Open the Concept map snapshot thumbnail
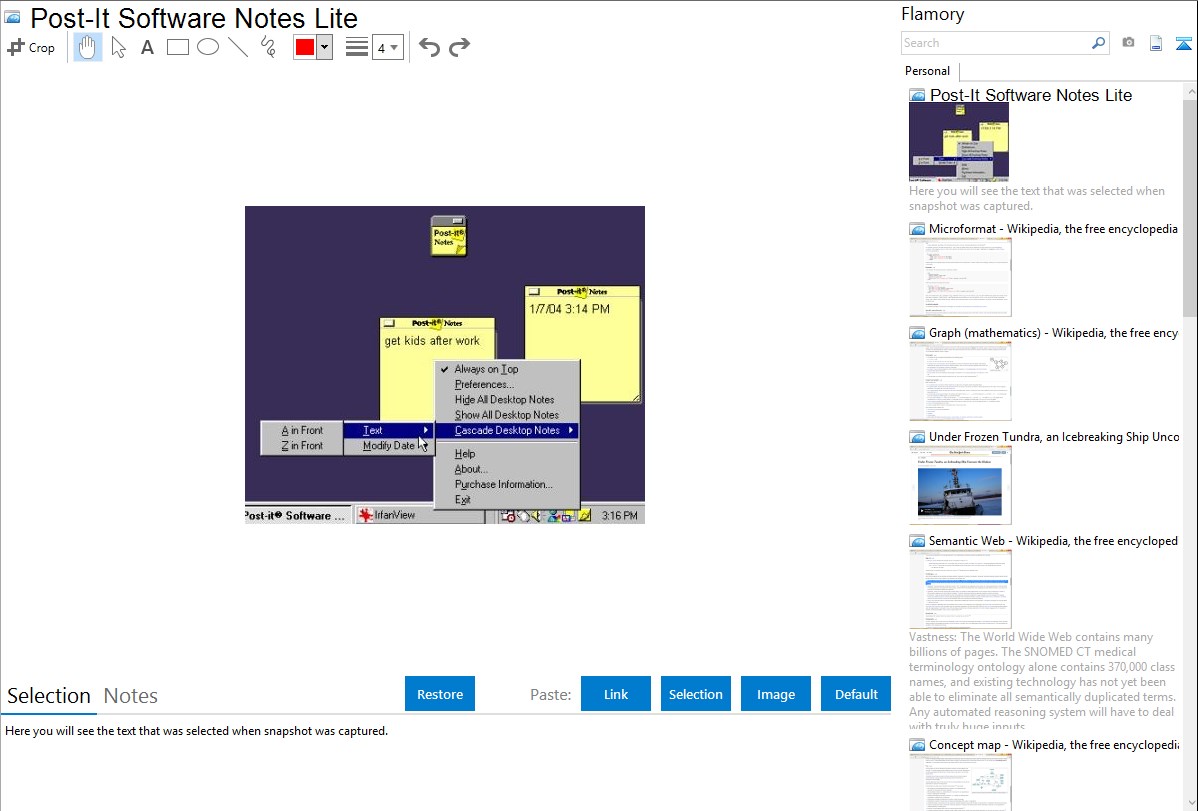This screenshot has height=811, width=1198. pos(960,783)
